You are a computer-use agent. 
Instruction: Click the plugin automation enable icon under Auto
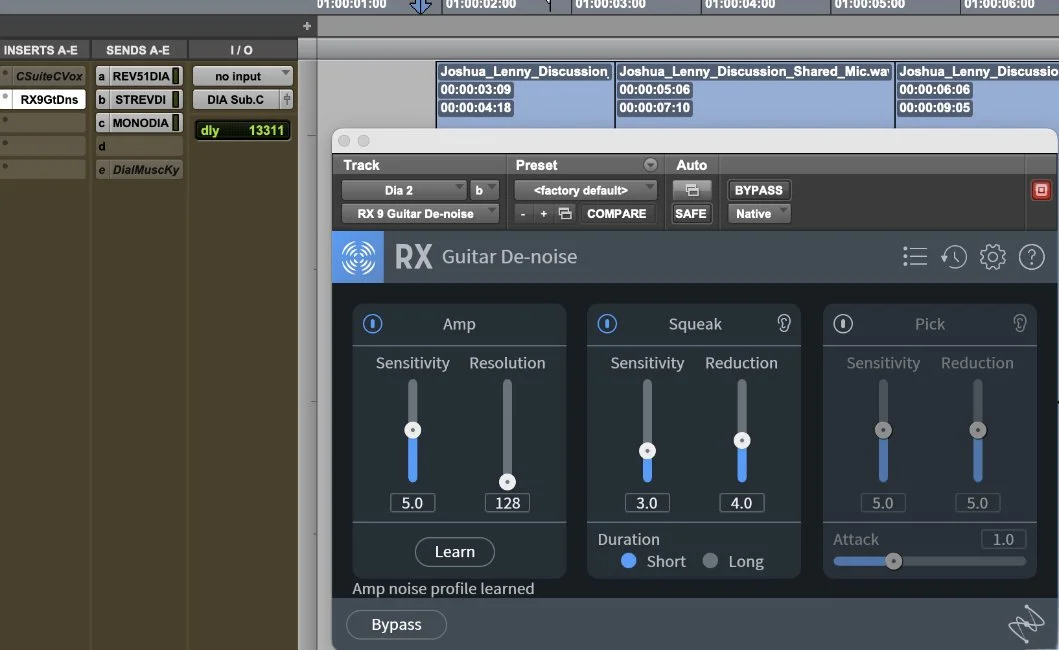[x=692, y=191]
